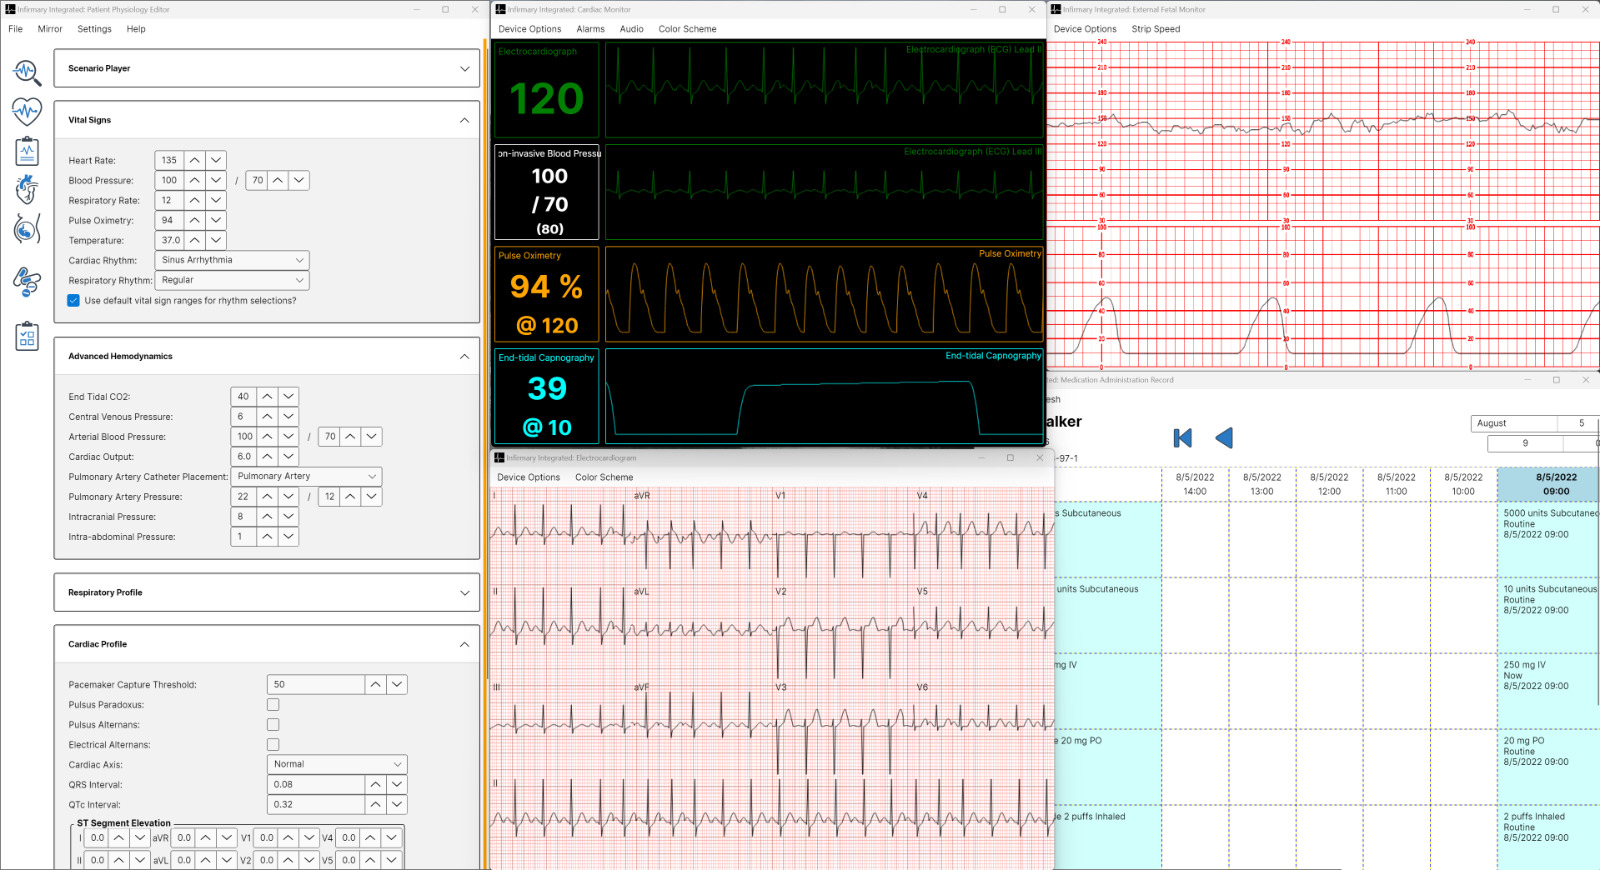Jump to first MAR time column
The image size is (1600, 870).
[x=1182, y=438]
